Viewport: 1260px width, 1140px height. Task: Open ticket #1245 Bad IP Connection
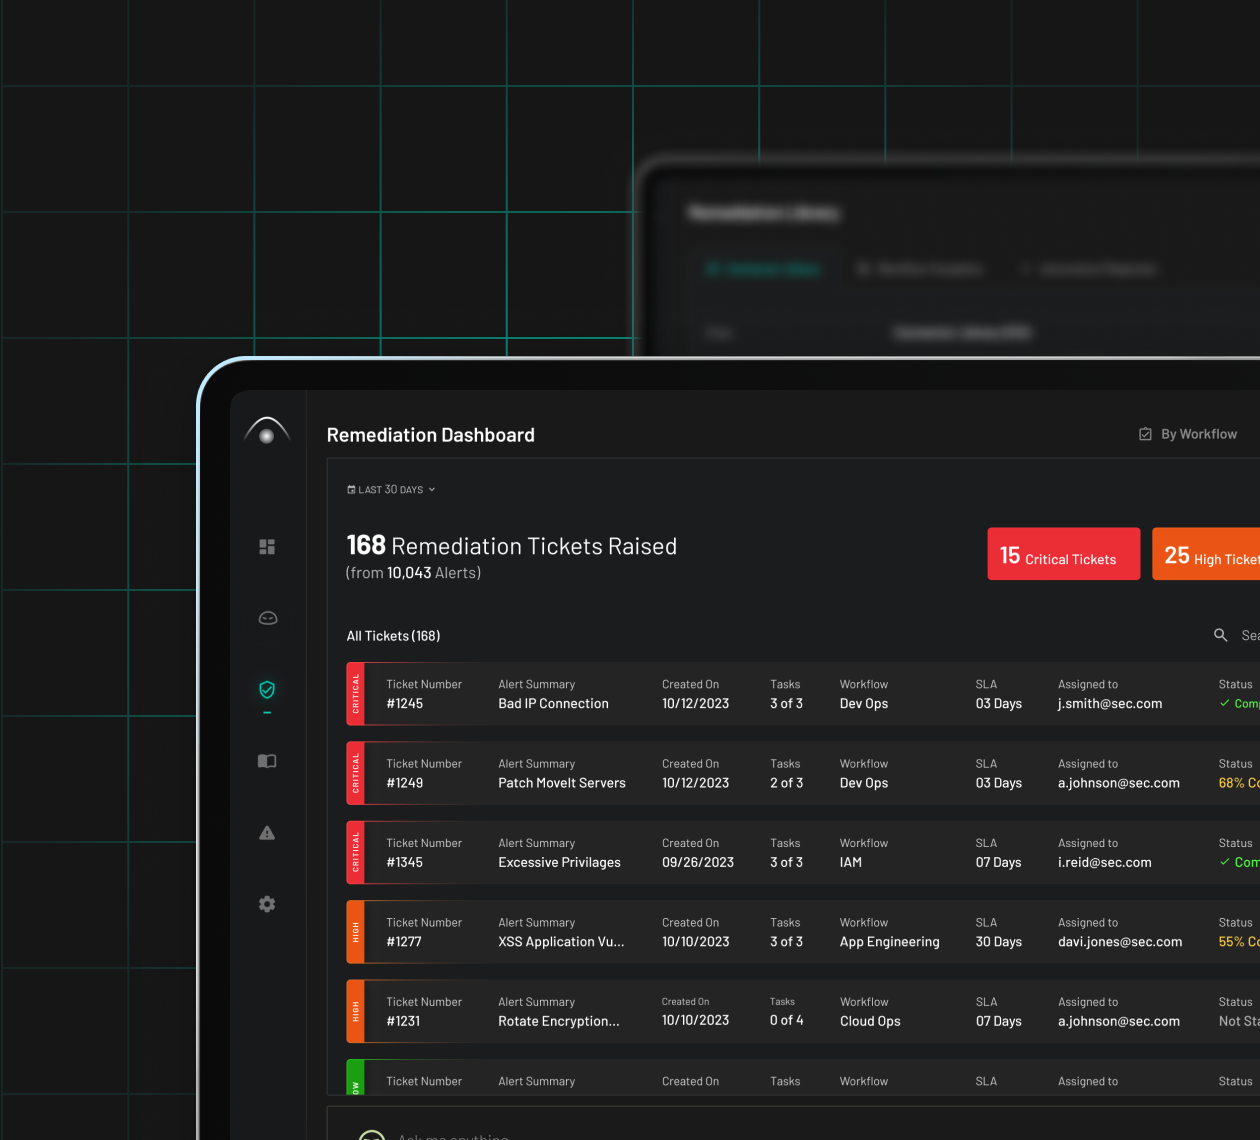click(553, 703)
